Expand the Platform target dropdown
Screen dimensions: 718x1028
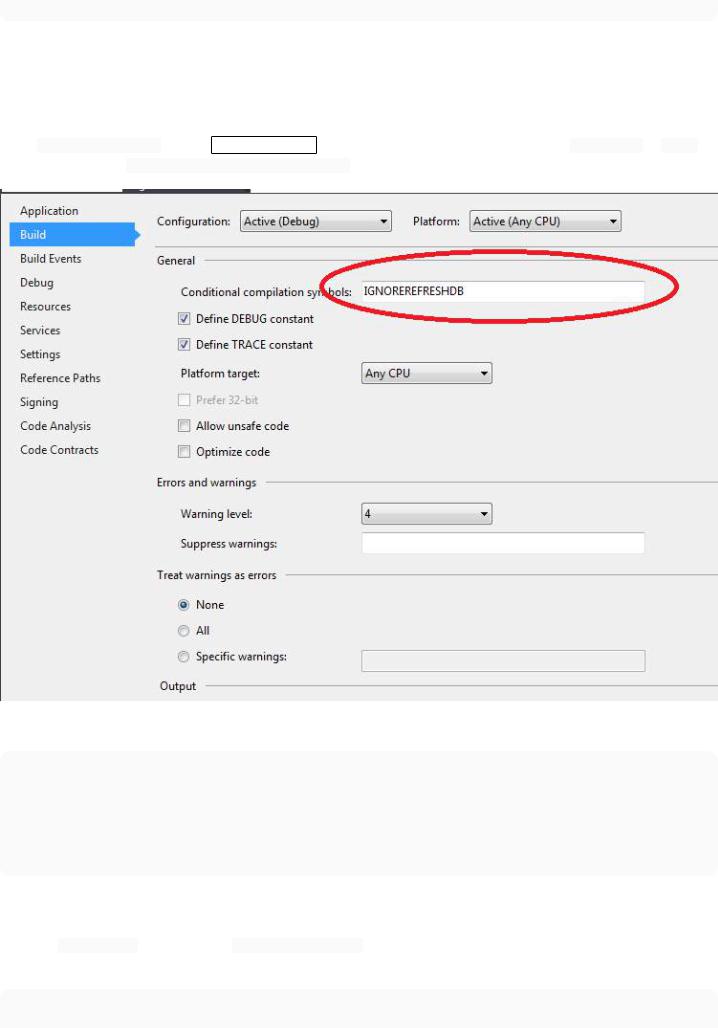(x=426, y=373)
